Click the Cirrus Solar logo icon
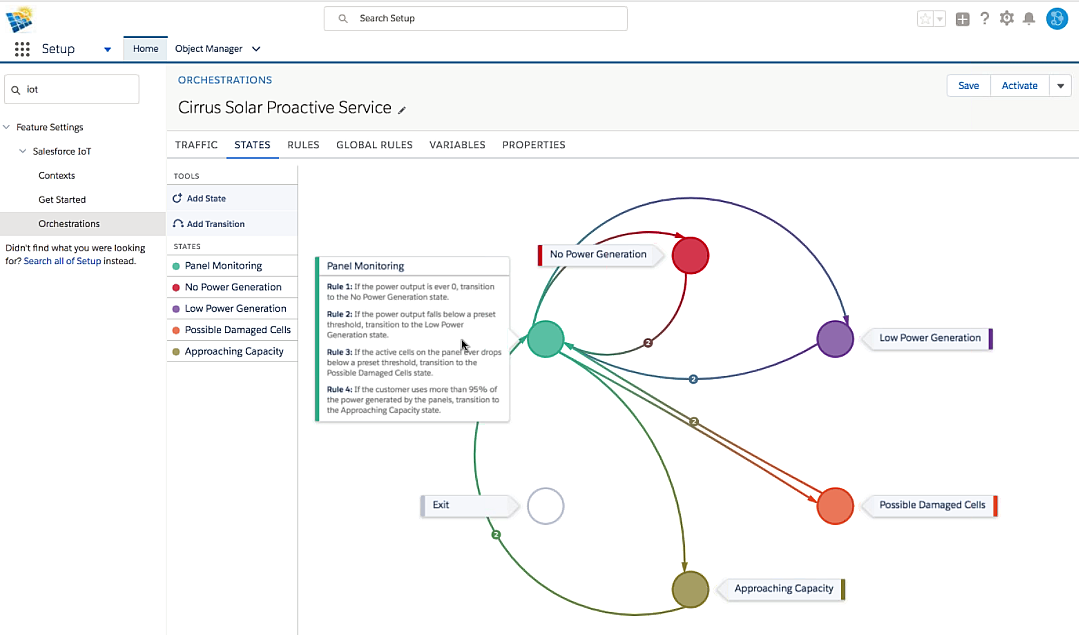Image resolution: width=1079 pixels, height=635 pixels. [x=20, y=19]
